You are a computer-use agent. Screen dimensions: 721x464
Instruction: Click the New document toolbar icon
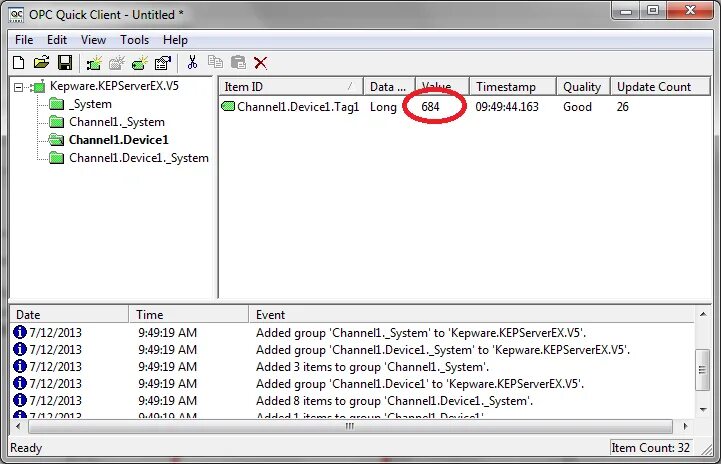[19, 63]
